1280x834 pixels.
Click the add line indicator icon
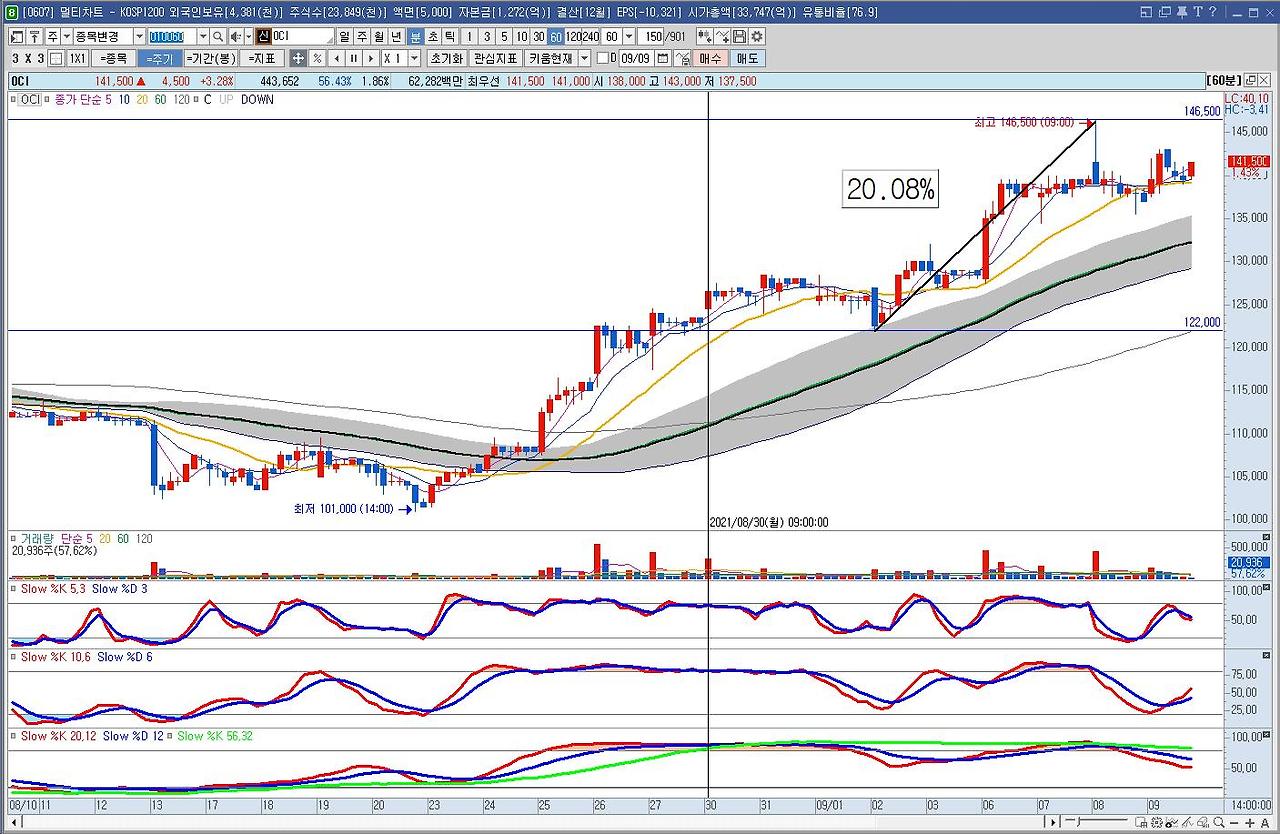tap(722, 36)
